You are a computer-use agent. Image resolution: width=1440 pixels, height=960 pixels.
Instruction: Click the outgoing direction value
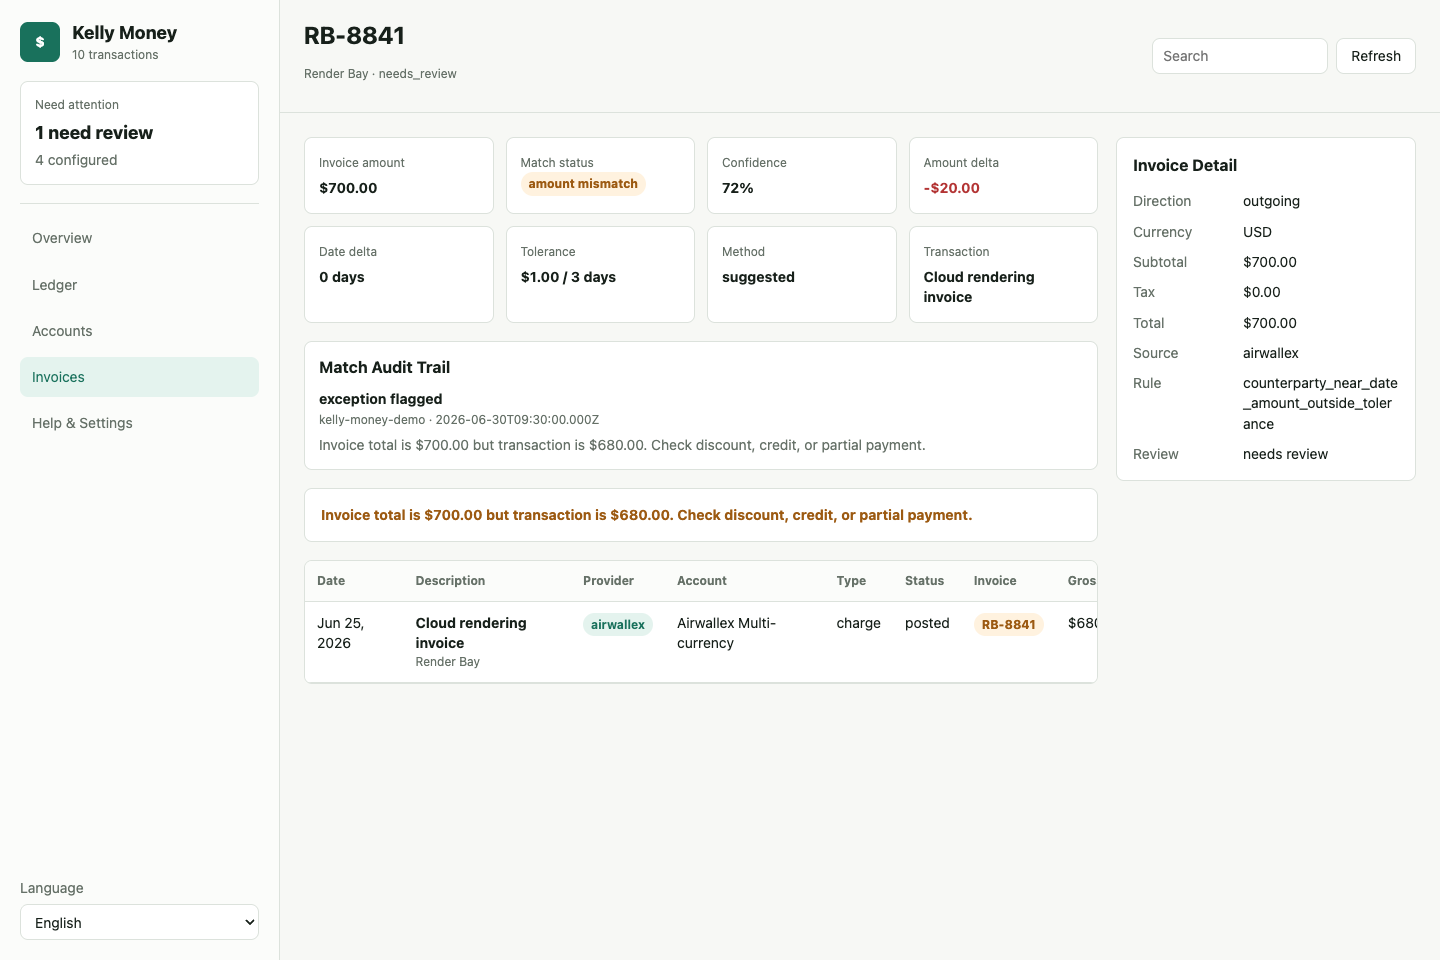click(1271, 201)
